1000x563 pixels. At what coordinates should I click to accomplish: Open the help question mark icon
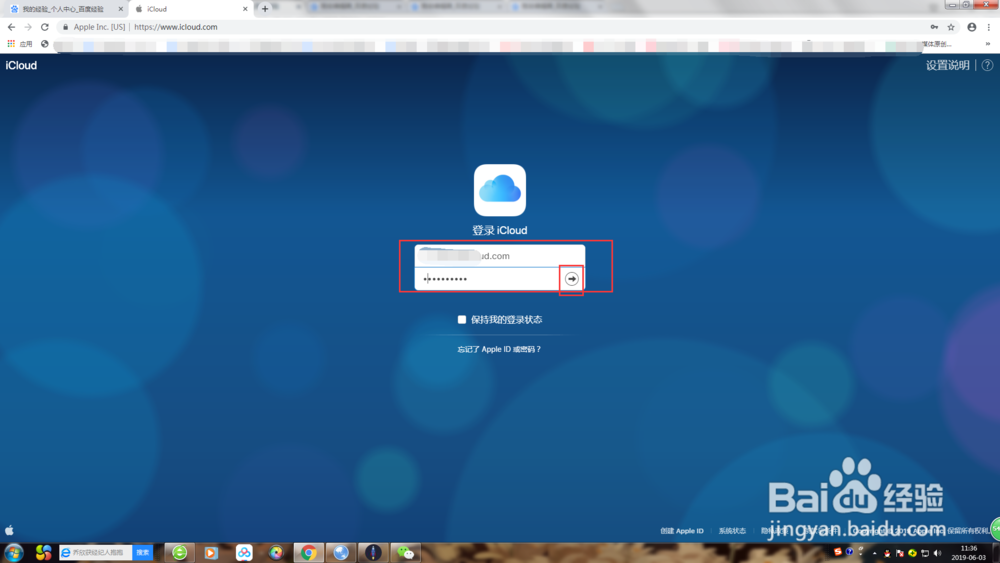tap(987, 65)
